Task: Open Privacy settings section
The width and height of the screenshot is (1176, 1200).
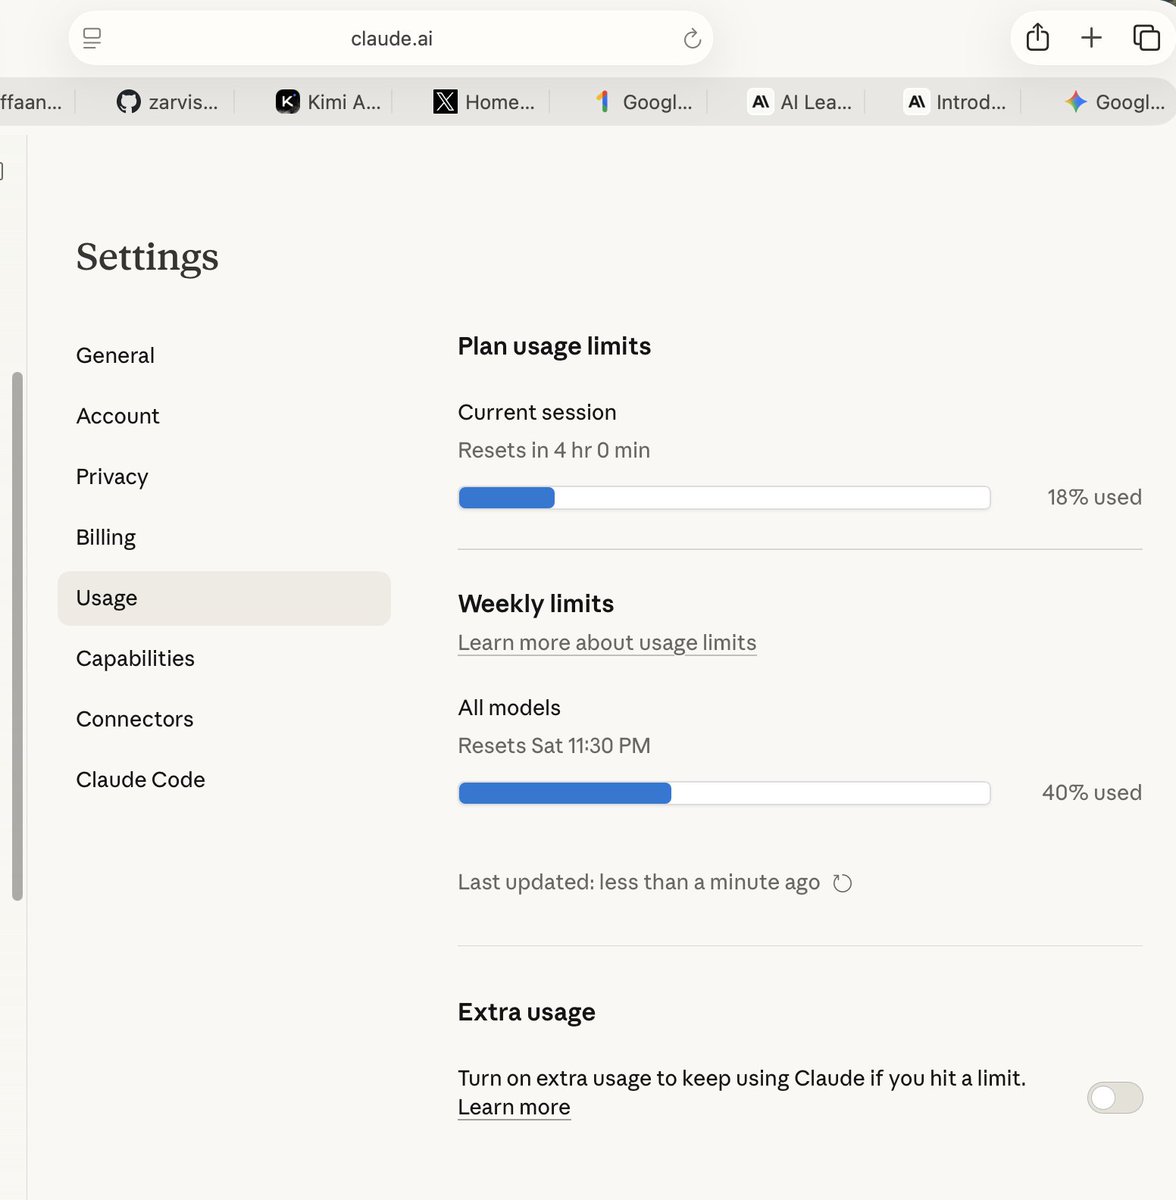Action: (x=224, y=477)
